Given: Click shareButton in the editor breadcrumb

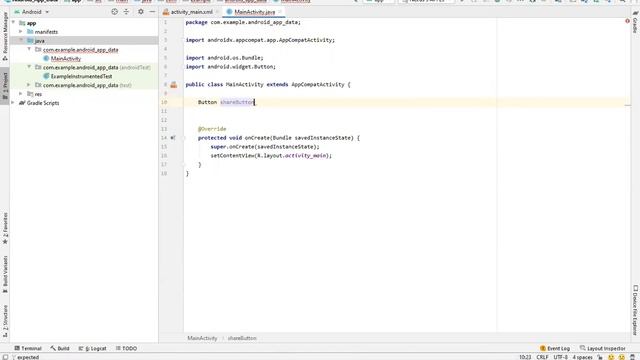Looking at the screenshot, I should coord(242,338).
